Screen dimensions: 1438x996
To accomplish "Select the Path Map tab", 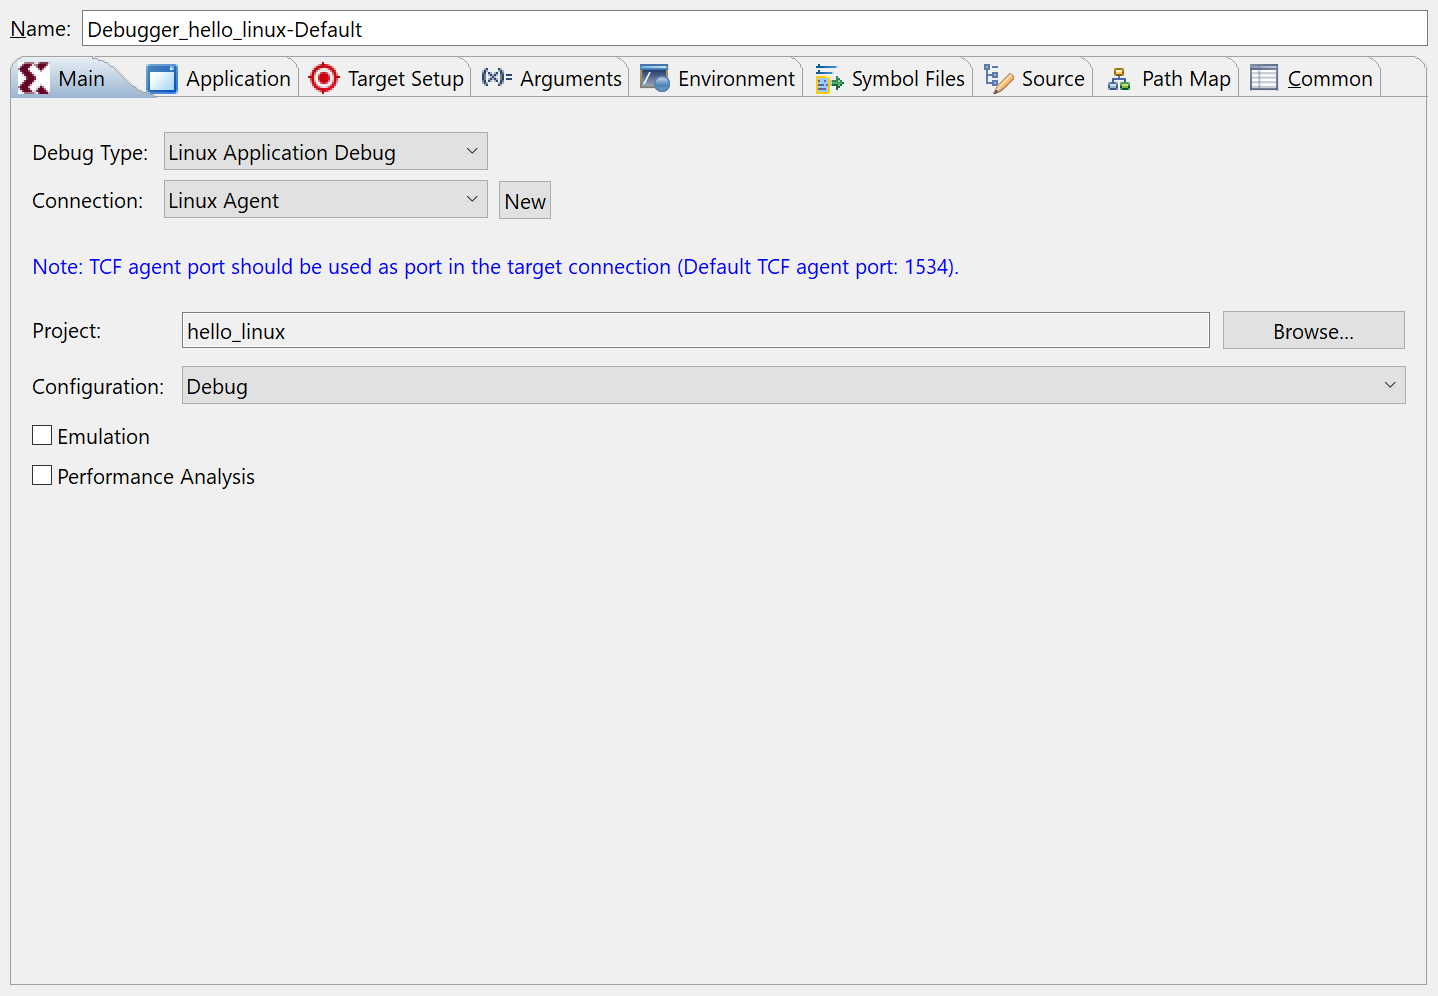I will click(x=1169, y=78).
